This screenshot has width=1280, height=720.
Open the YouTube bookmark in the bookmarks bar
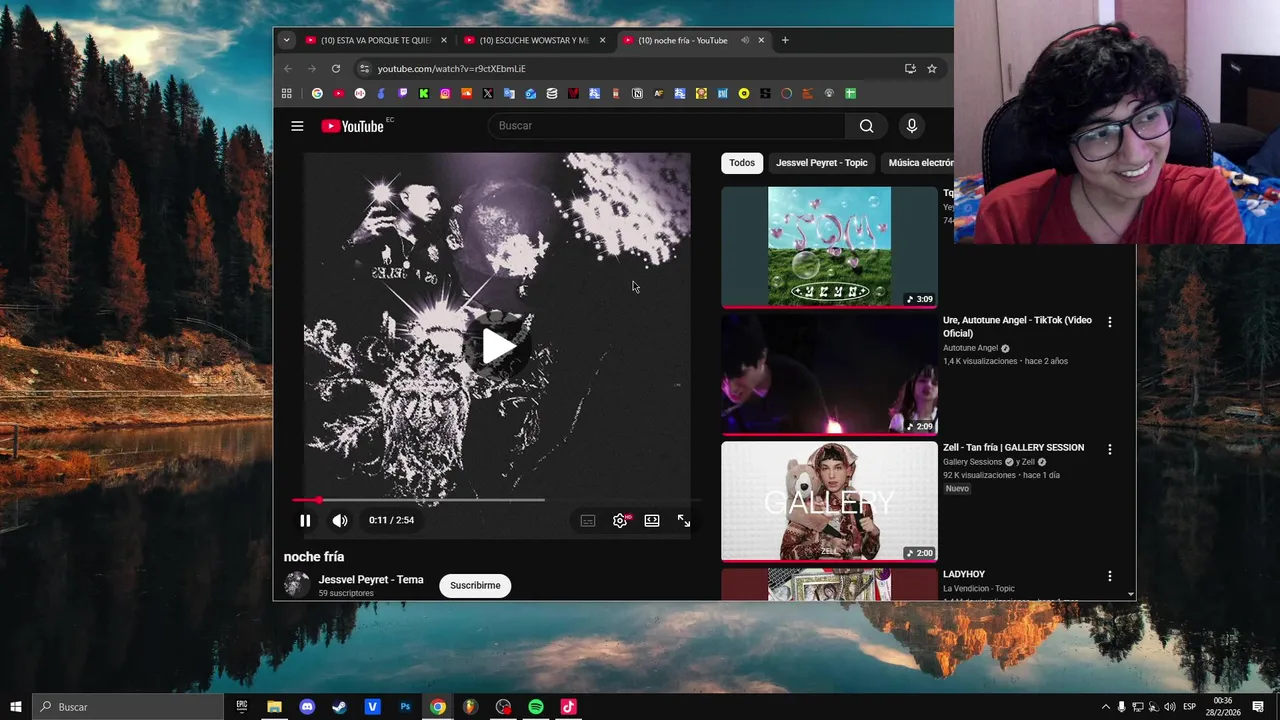[339, 93]
